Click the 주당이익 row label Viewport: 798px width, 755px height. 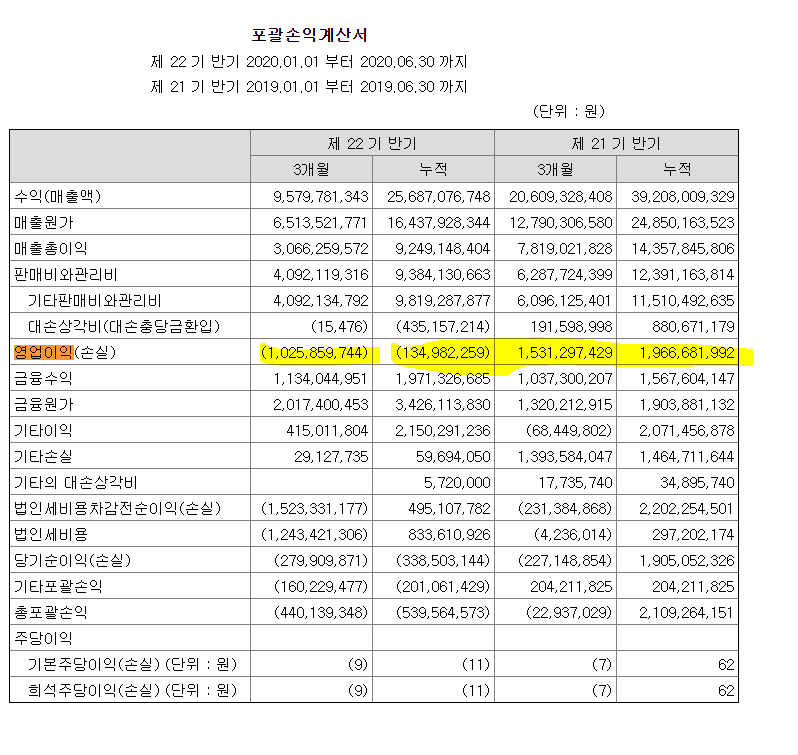43,637
